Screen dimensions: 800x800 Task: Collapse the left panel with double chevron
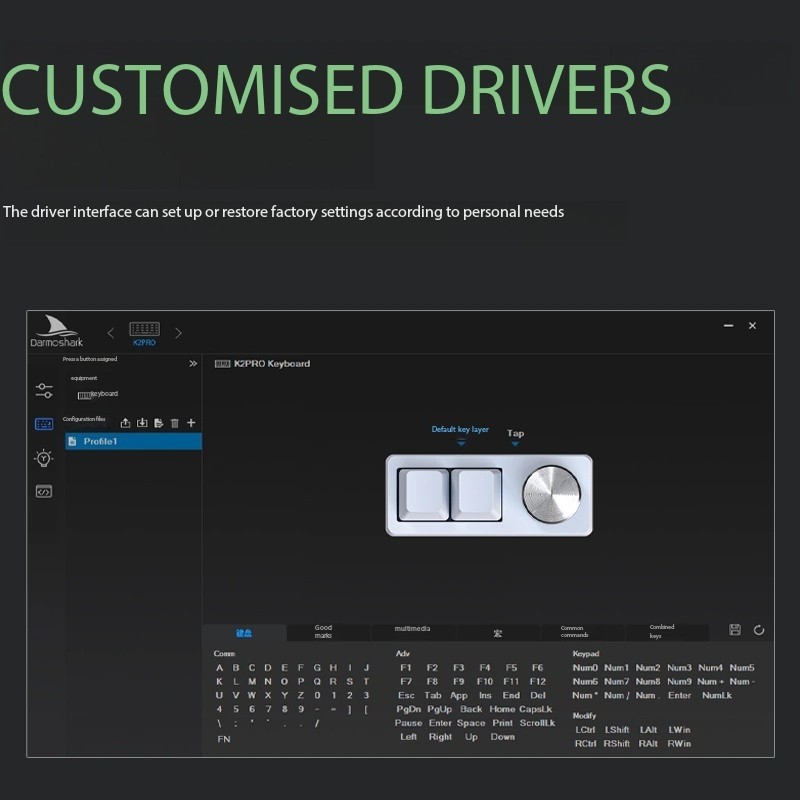click(x=193, y=364)
